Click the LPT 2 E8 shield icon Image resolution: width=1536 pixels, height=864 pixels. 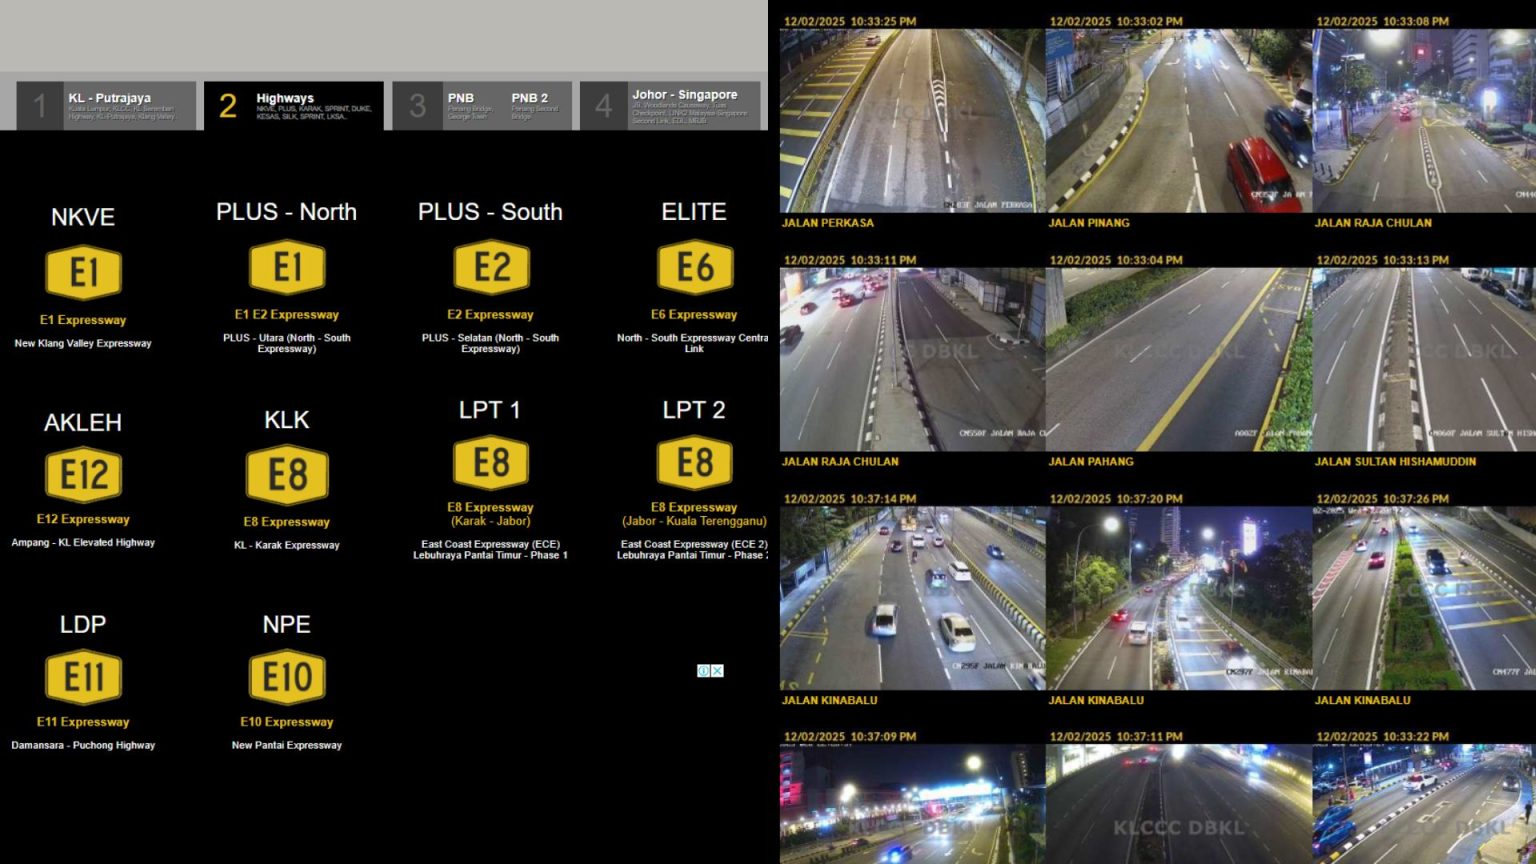click(694, 462)
